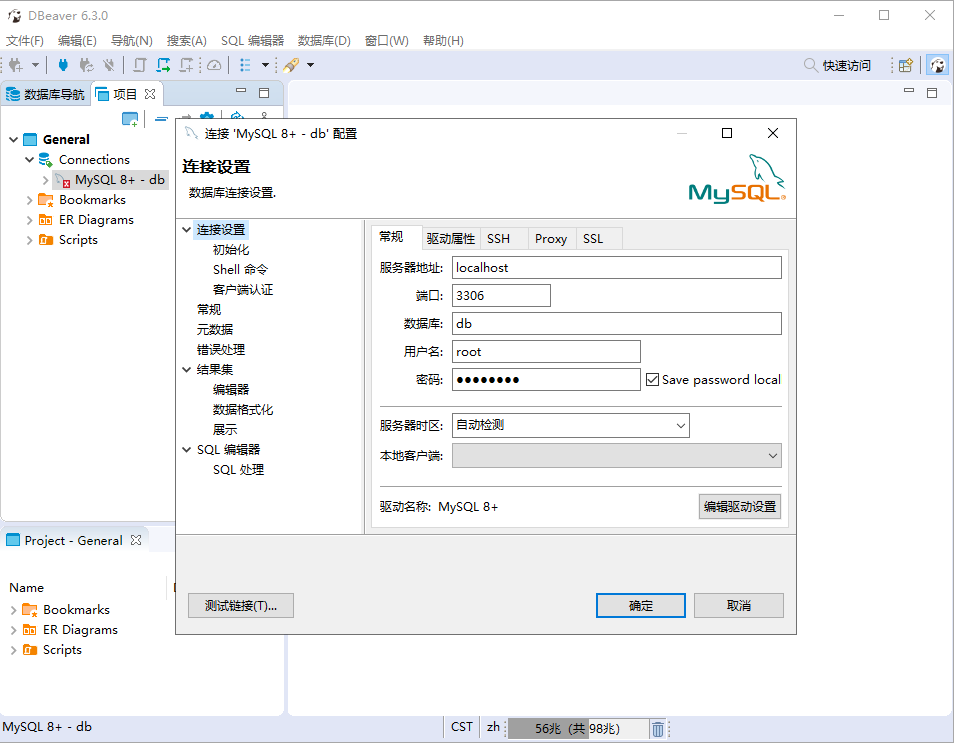Expand ER Diagrams in the project tree
Image resolution: width=954 pixels, height=743 pixels.
coord(29,220)
